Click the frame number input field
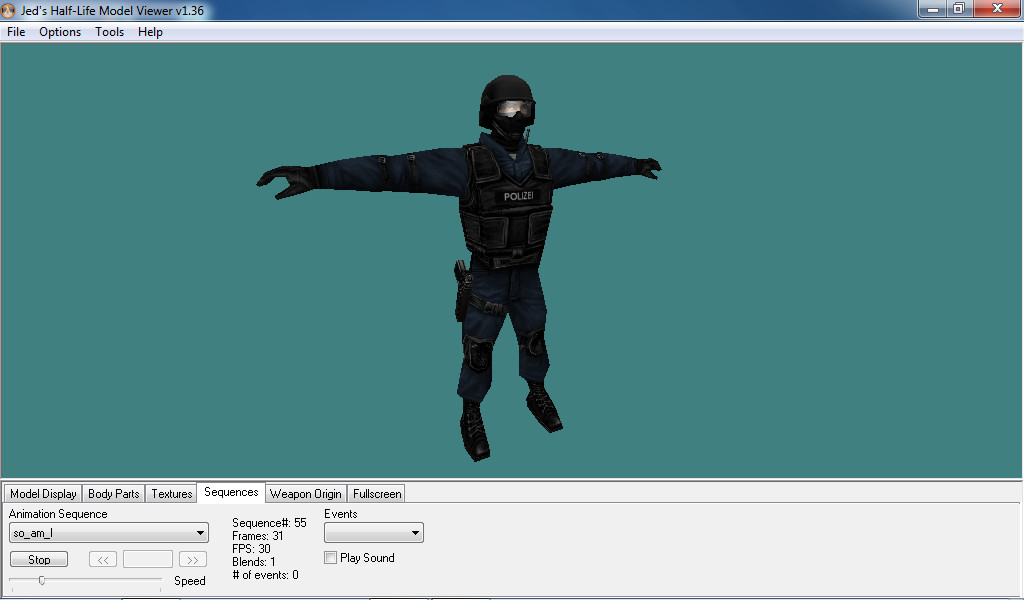Screen dimensions: 1024x600 147,559
